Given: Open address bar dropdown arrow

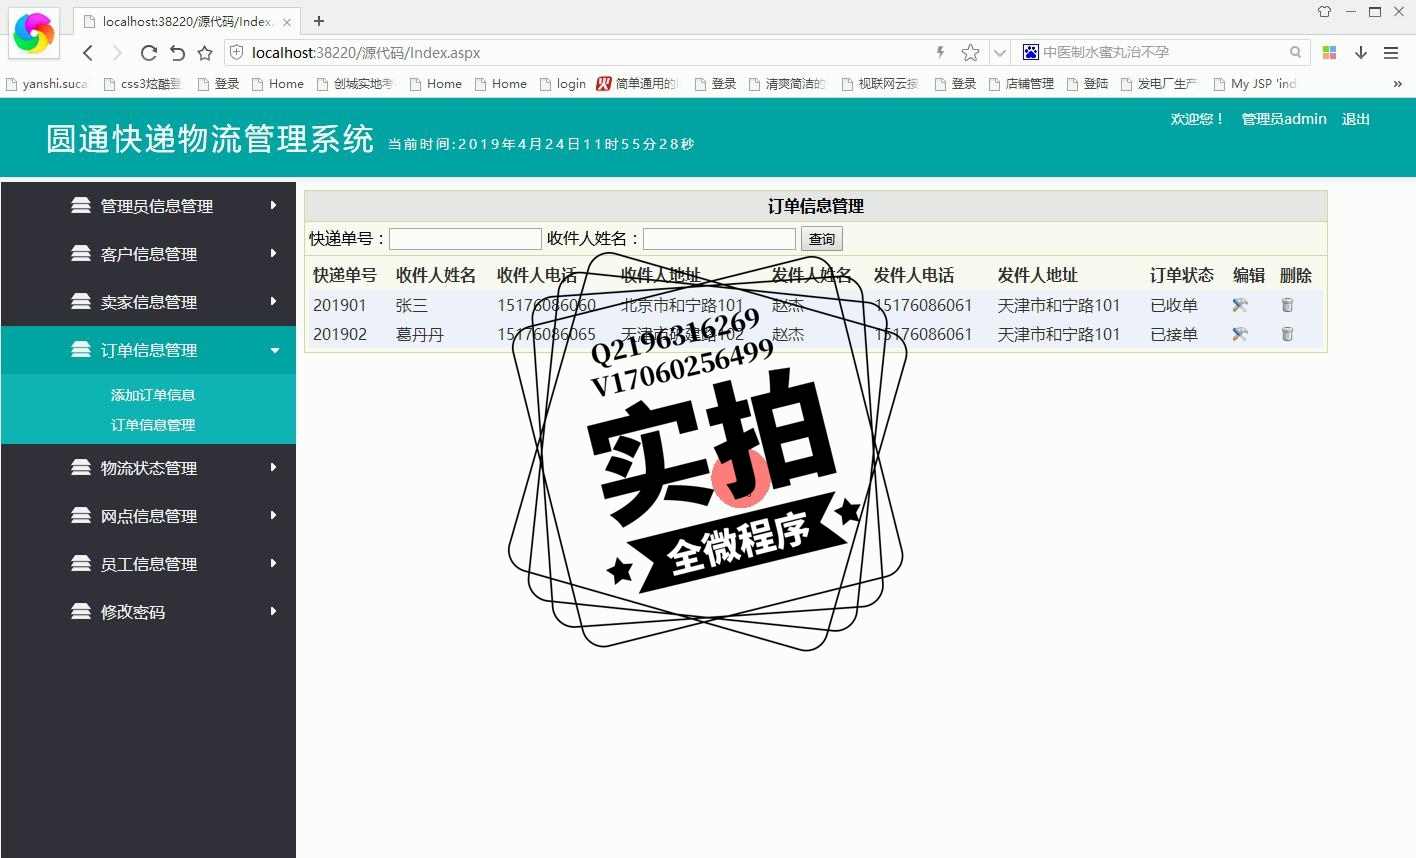Looking at the screenshot, I should tap(1000, 53).
